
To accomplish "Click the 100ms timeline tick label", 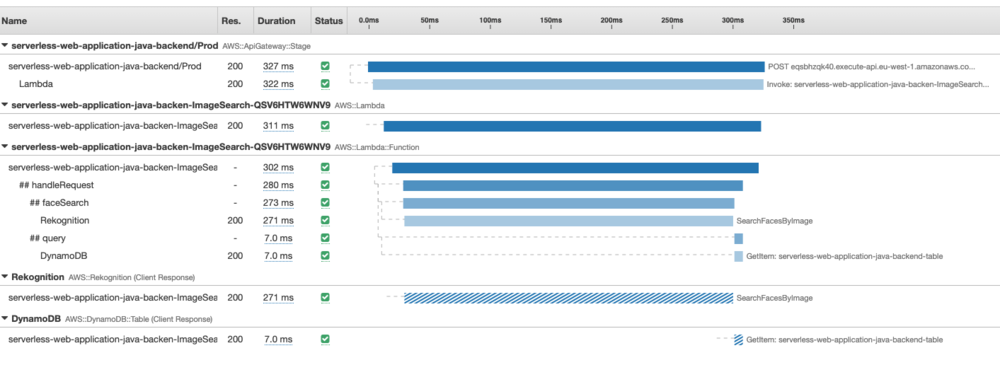I will point(490,20).
